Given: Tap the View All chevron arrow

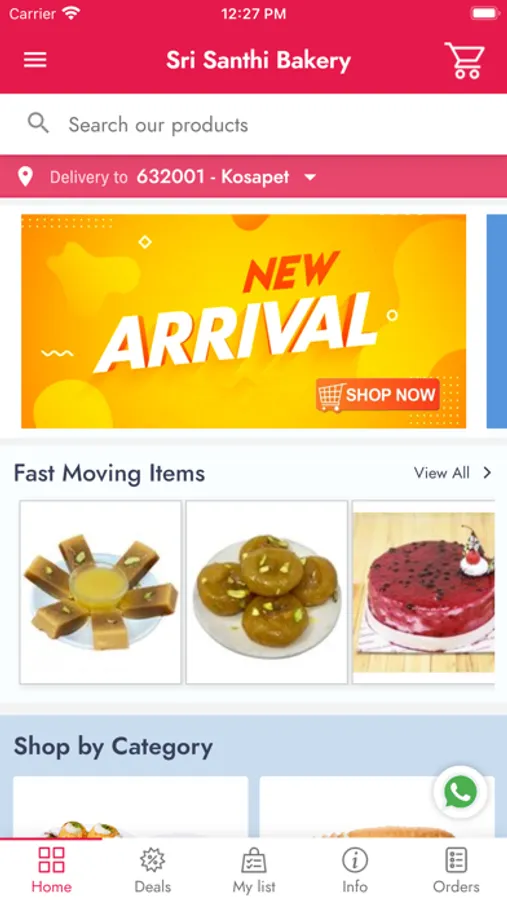Looking at the screenshot, I should tap(487, 473).
